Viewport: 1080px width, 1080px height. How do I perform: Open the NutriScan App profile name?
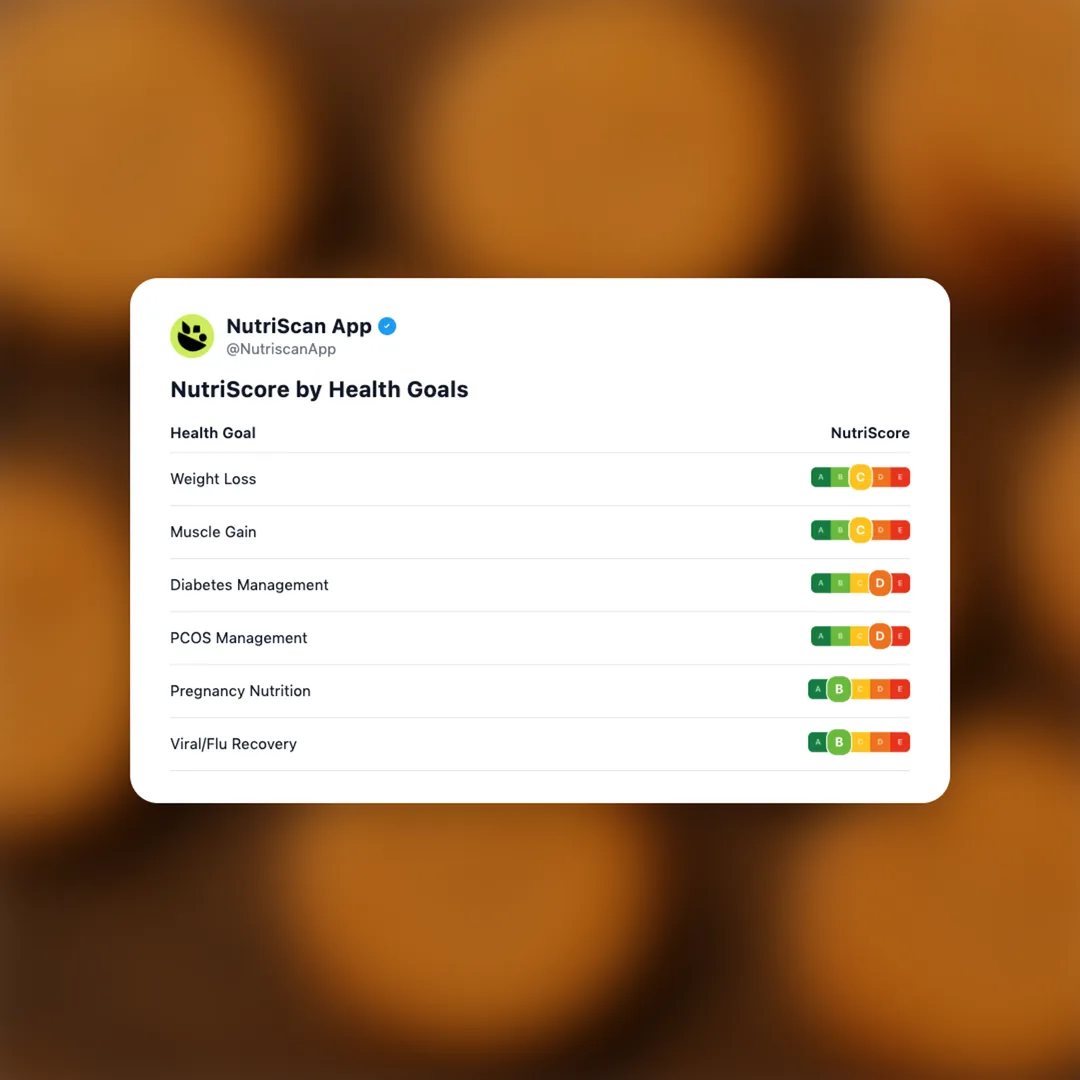click(299, 326)
